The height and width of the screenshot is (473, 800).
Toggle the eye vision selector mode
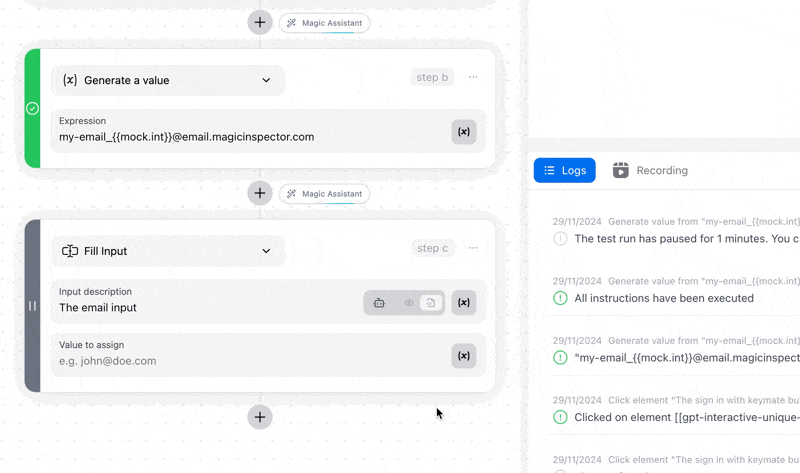pyautogui.click(x=409, y=303)
